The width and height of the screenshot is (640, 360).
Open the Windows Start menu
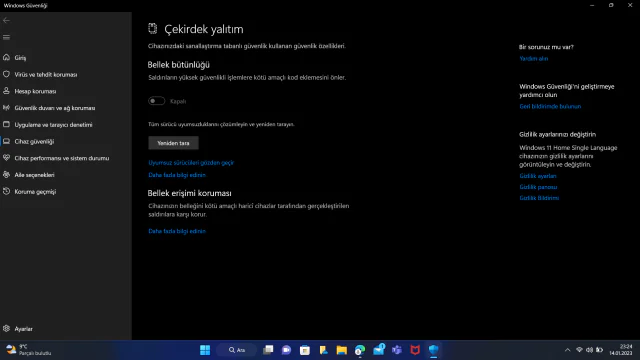(205, 350)
